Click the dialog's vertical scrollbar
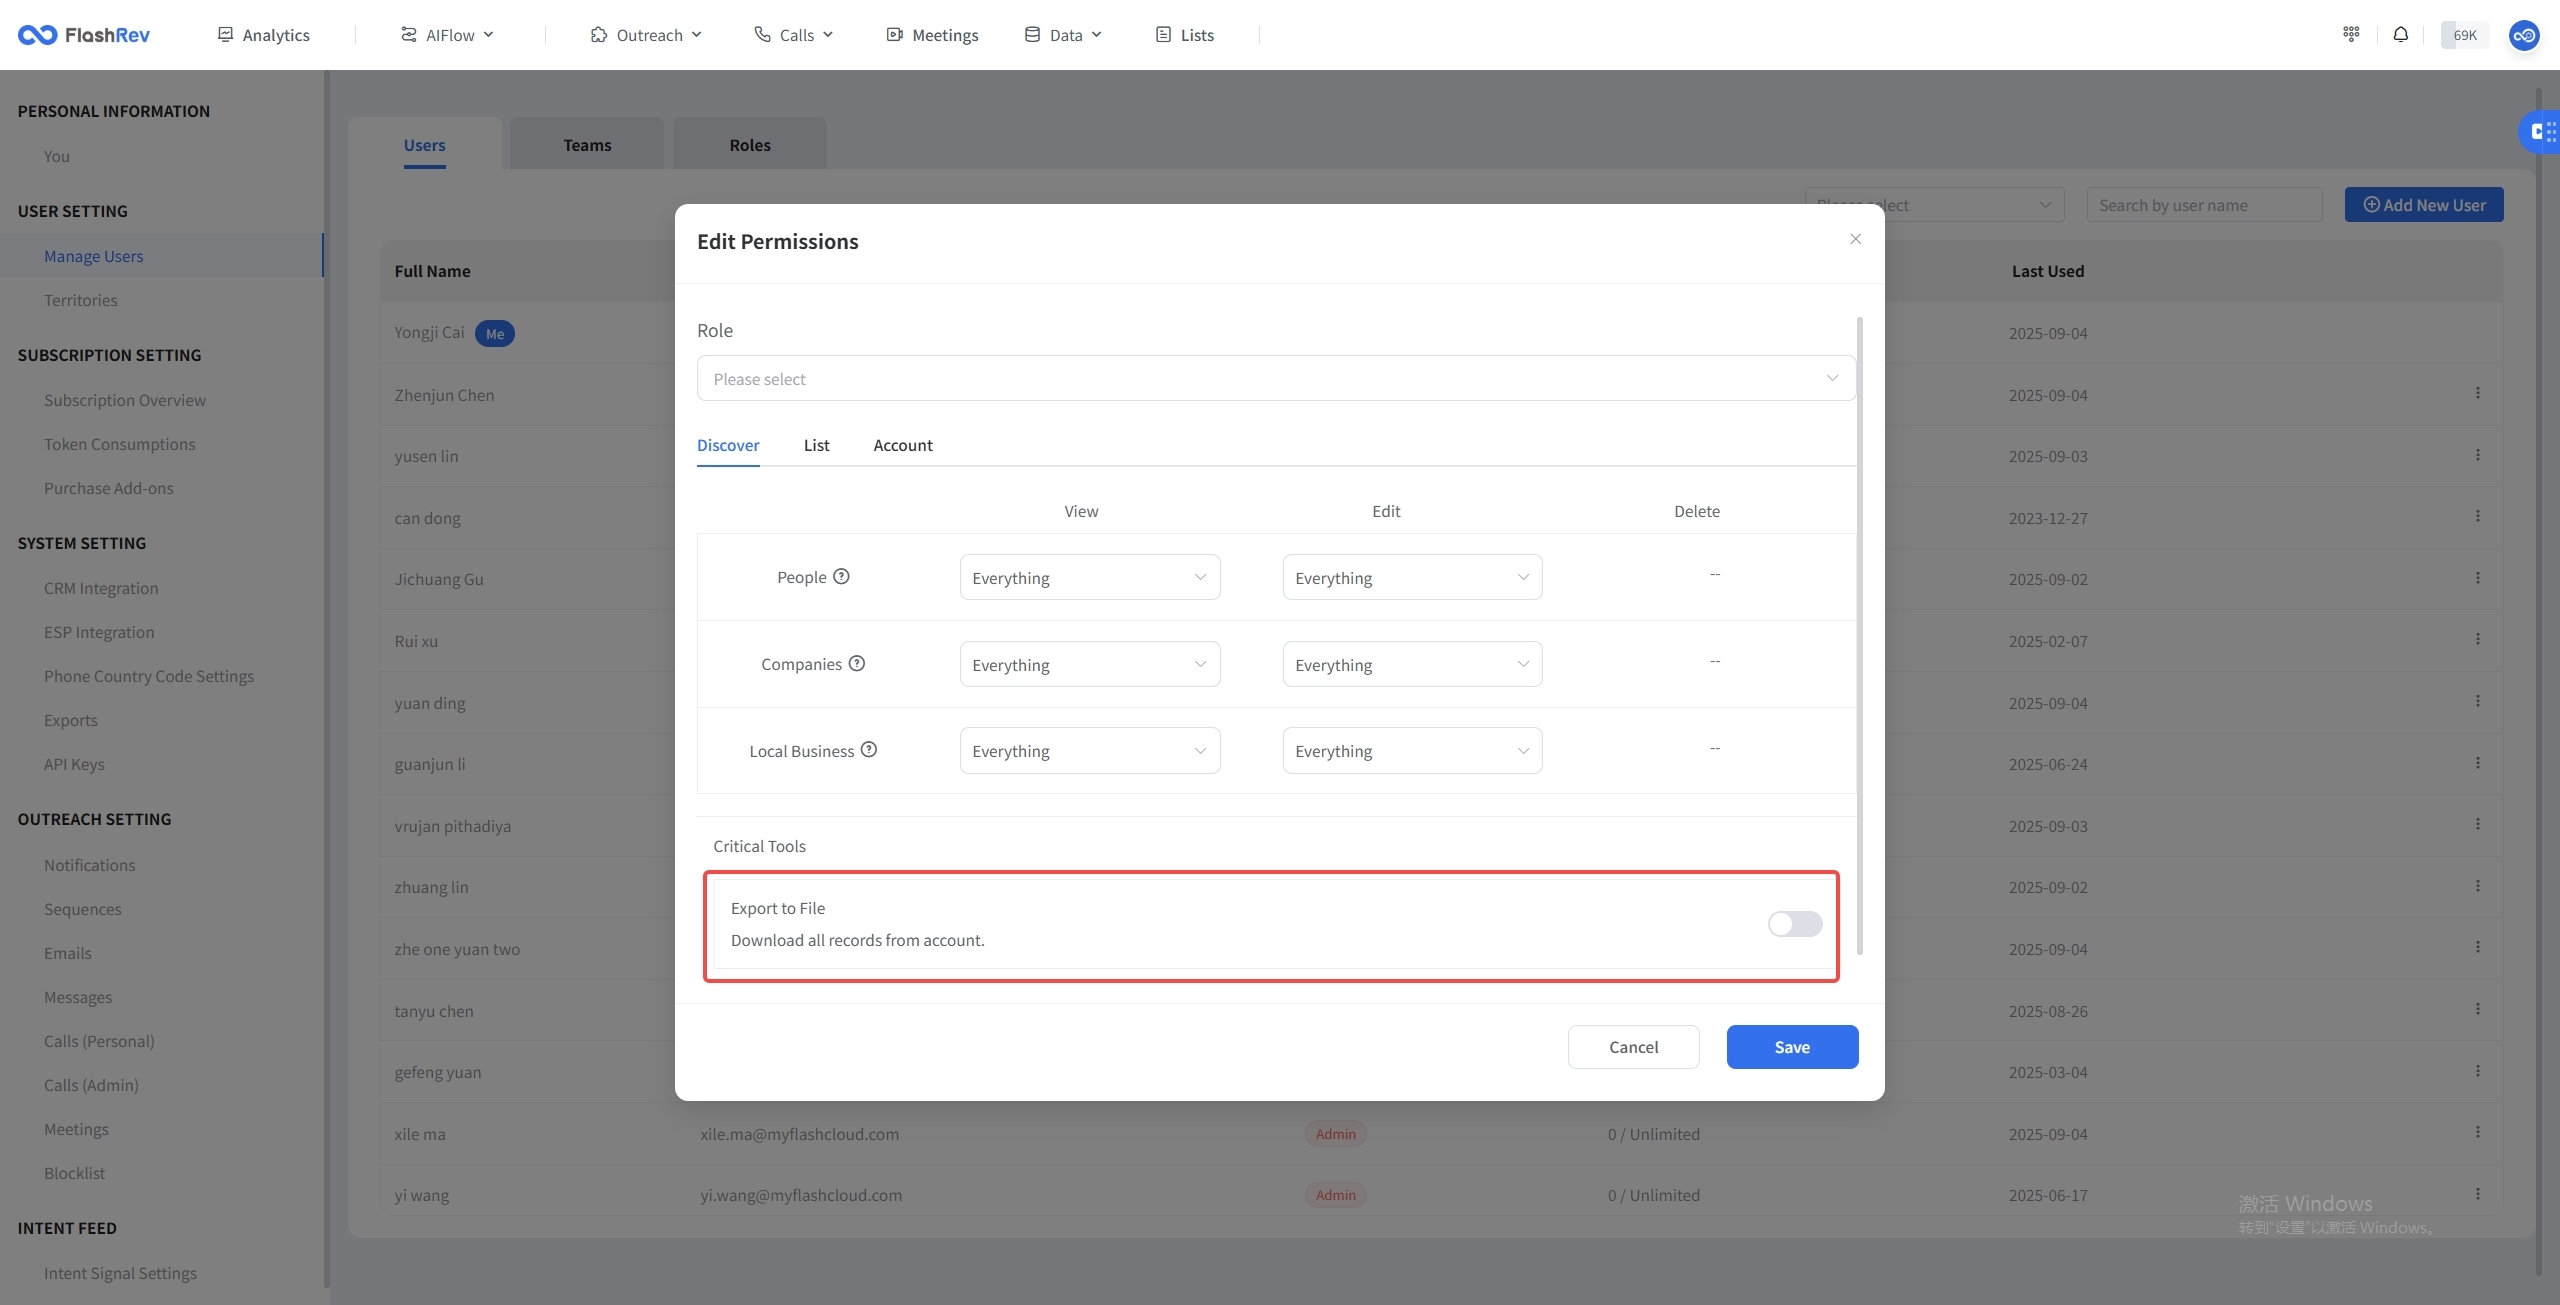Screen dimensions: 2560x1305 [x=1859, y=636]
